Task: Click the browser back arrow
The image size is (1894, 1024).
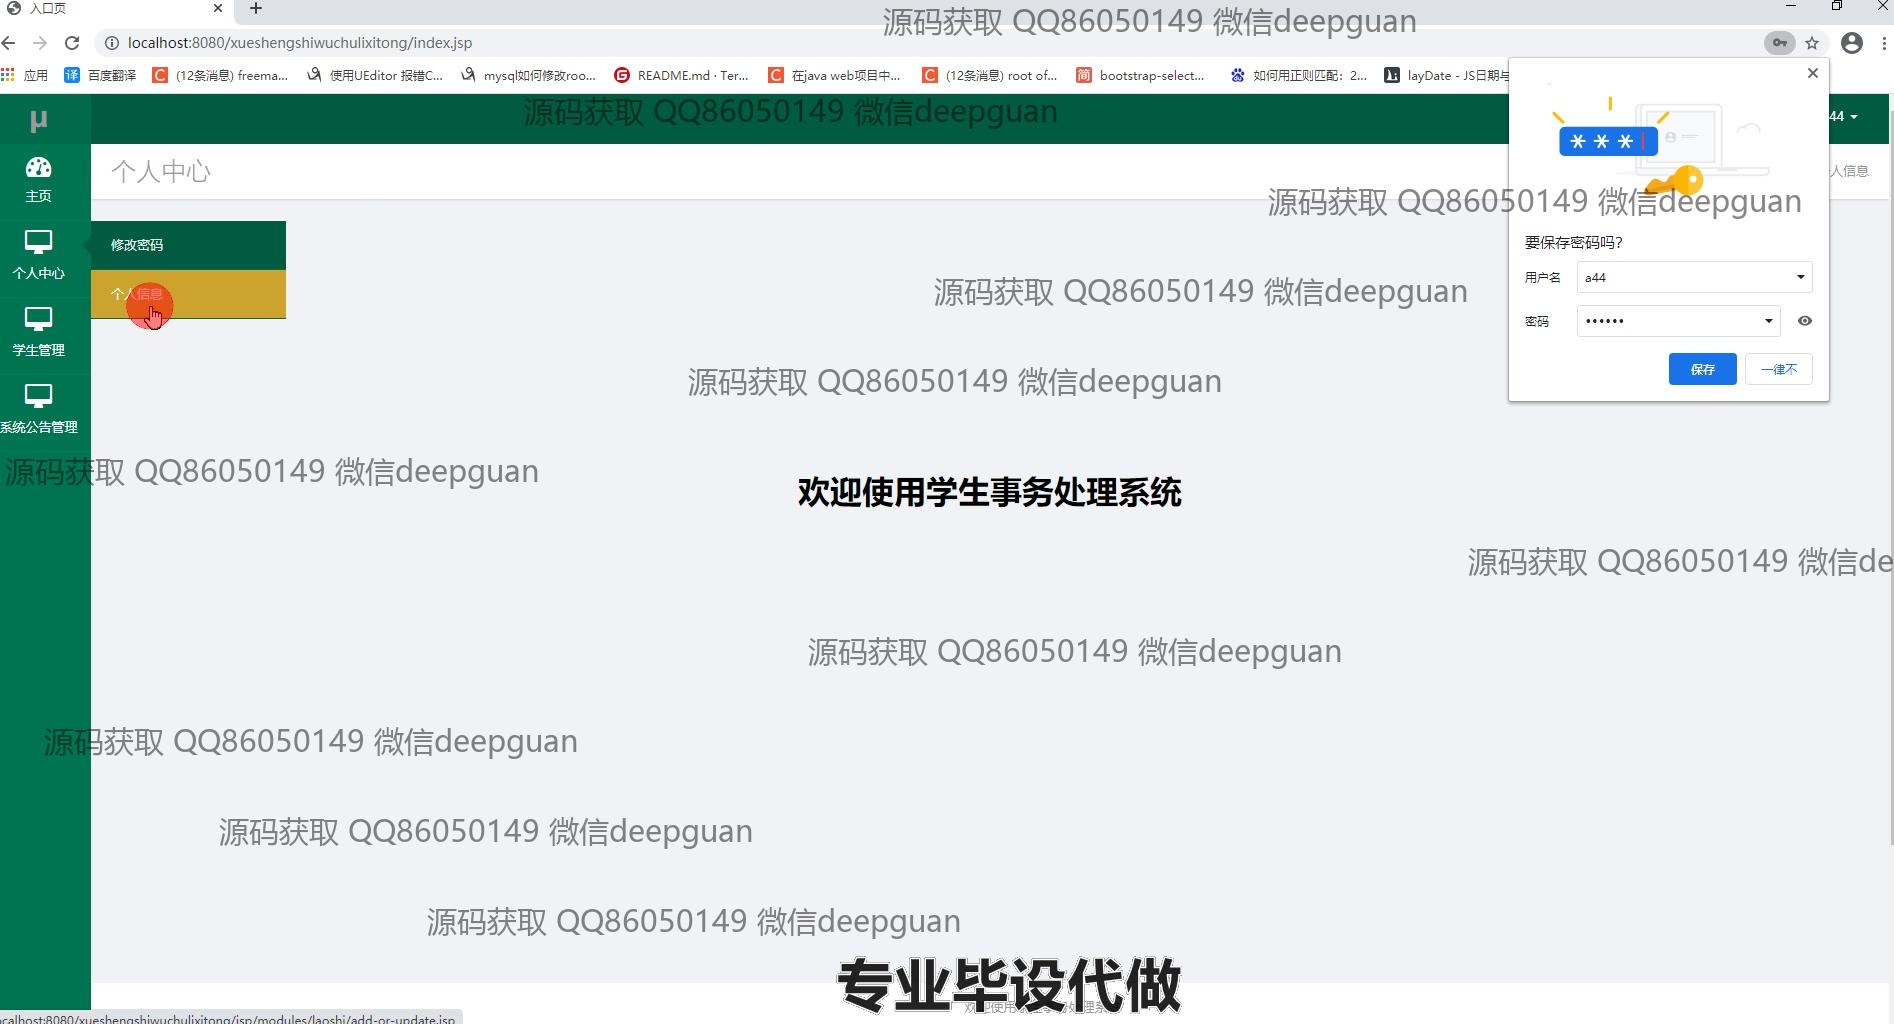Action: point(9,43)
